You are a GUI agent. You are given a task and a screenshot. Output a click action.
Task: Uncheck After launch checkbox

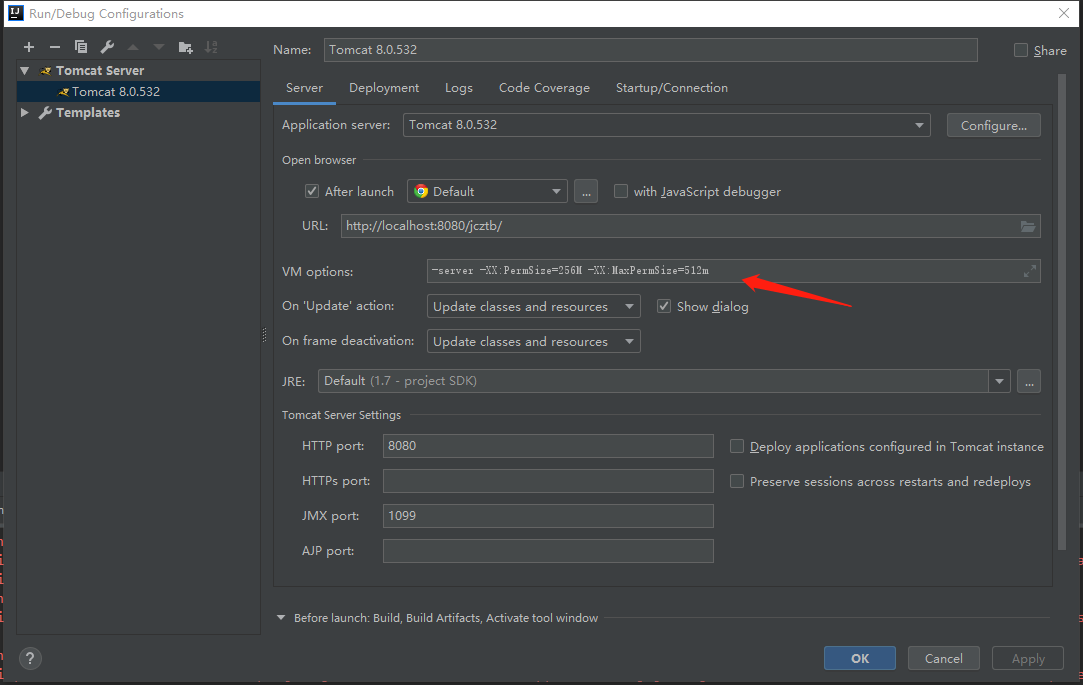pos(312,191)
